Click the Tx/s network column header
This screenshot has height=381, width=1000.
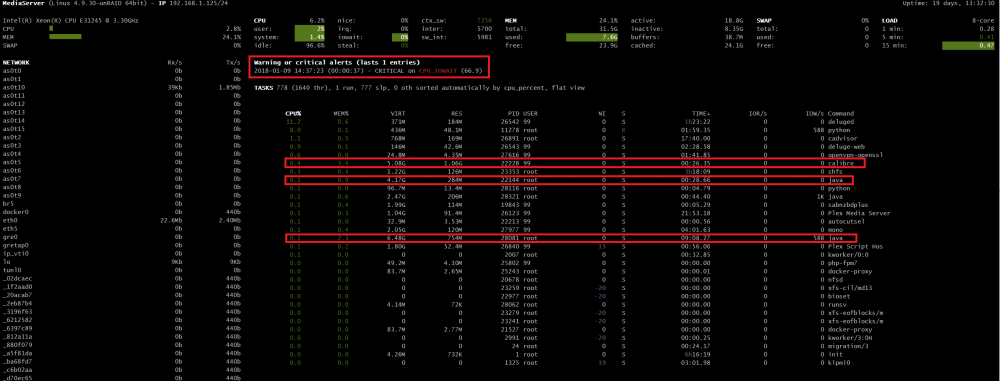[x=233, y=63]
